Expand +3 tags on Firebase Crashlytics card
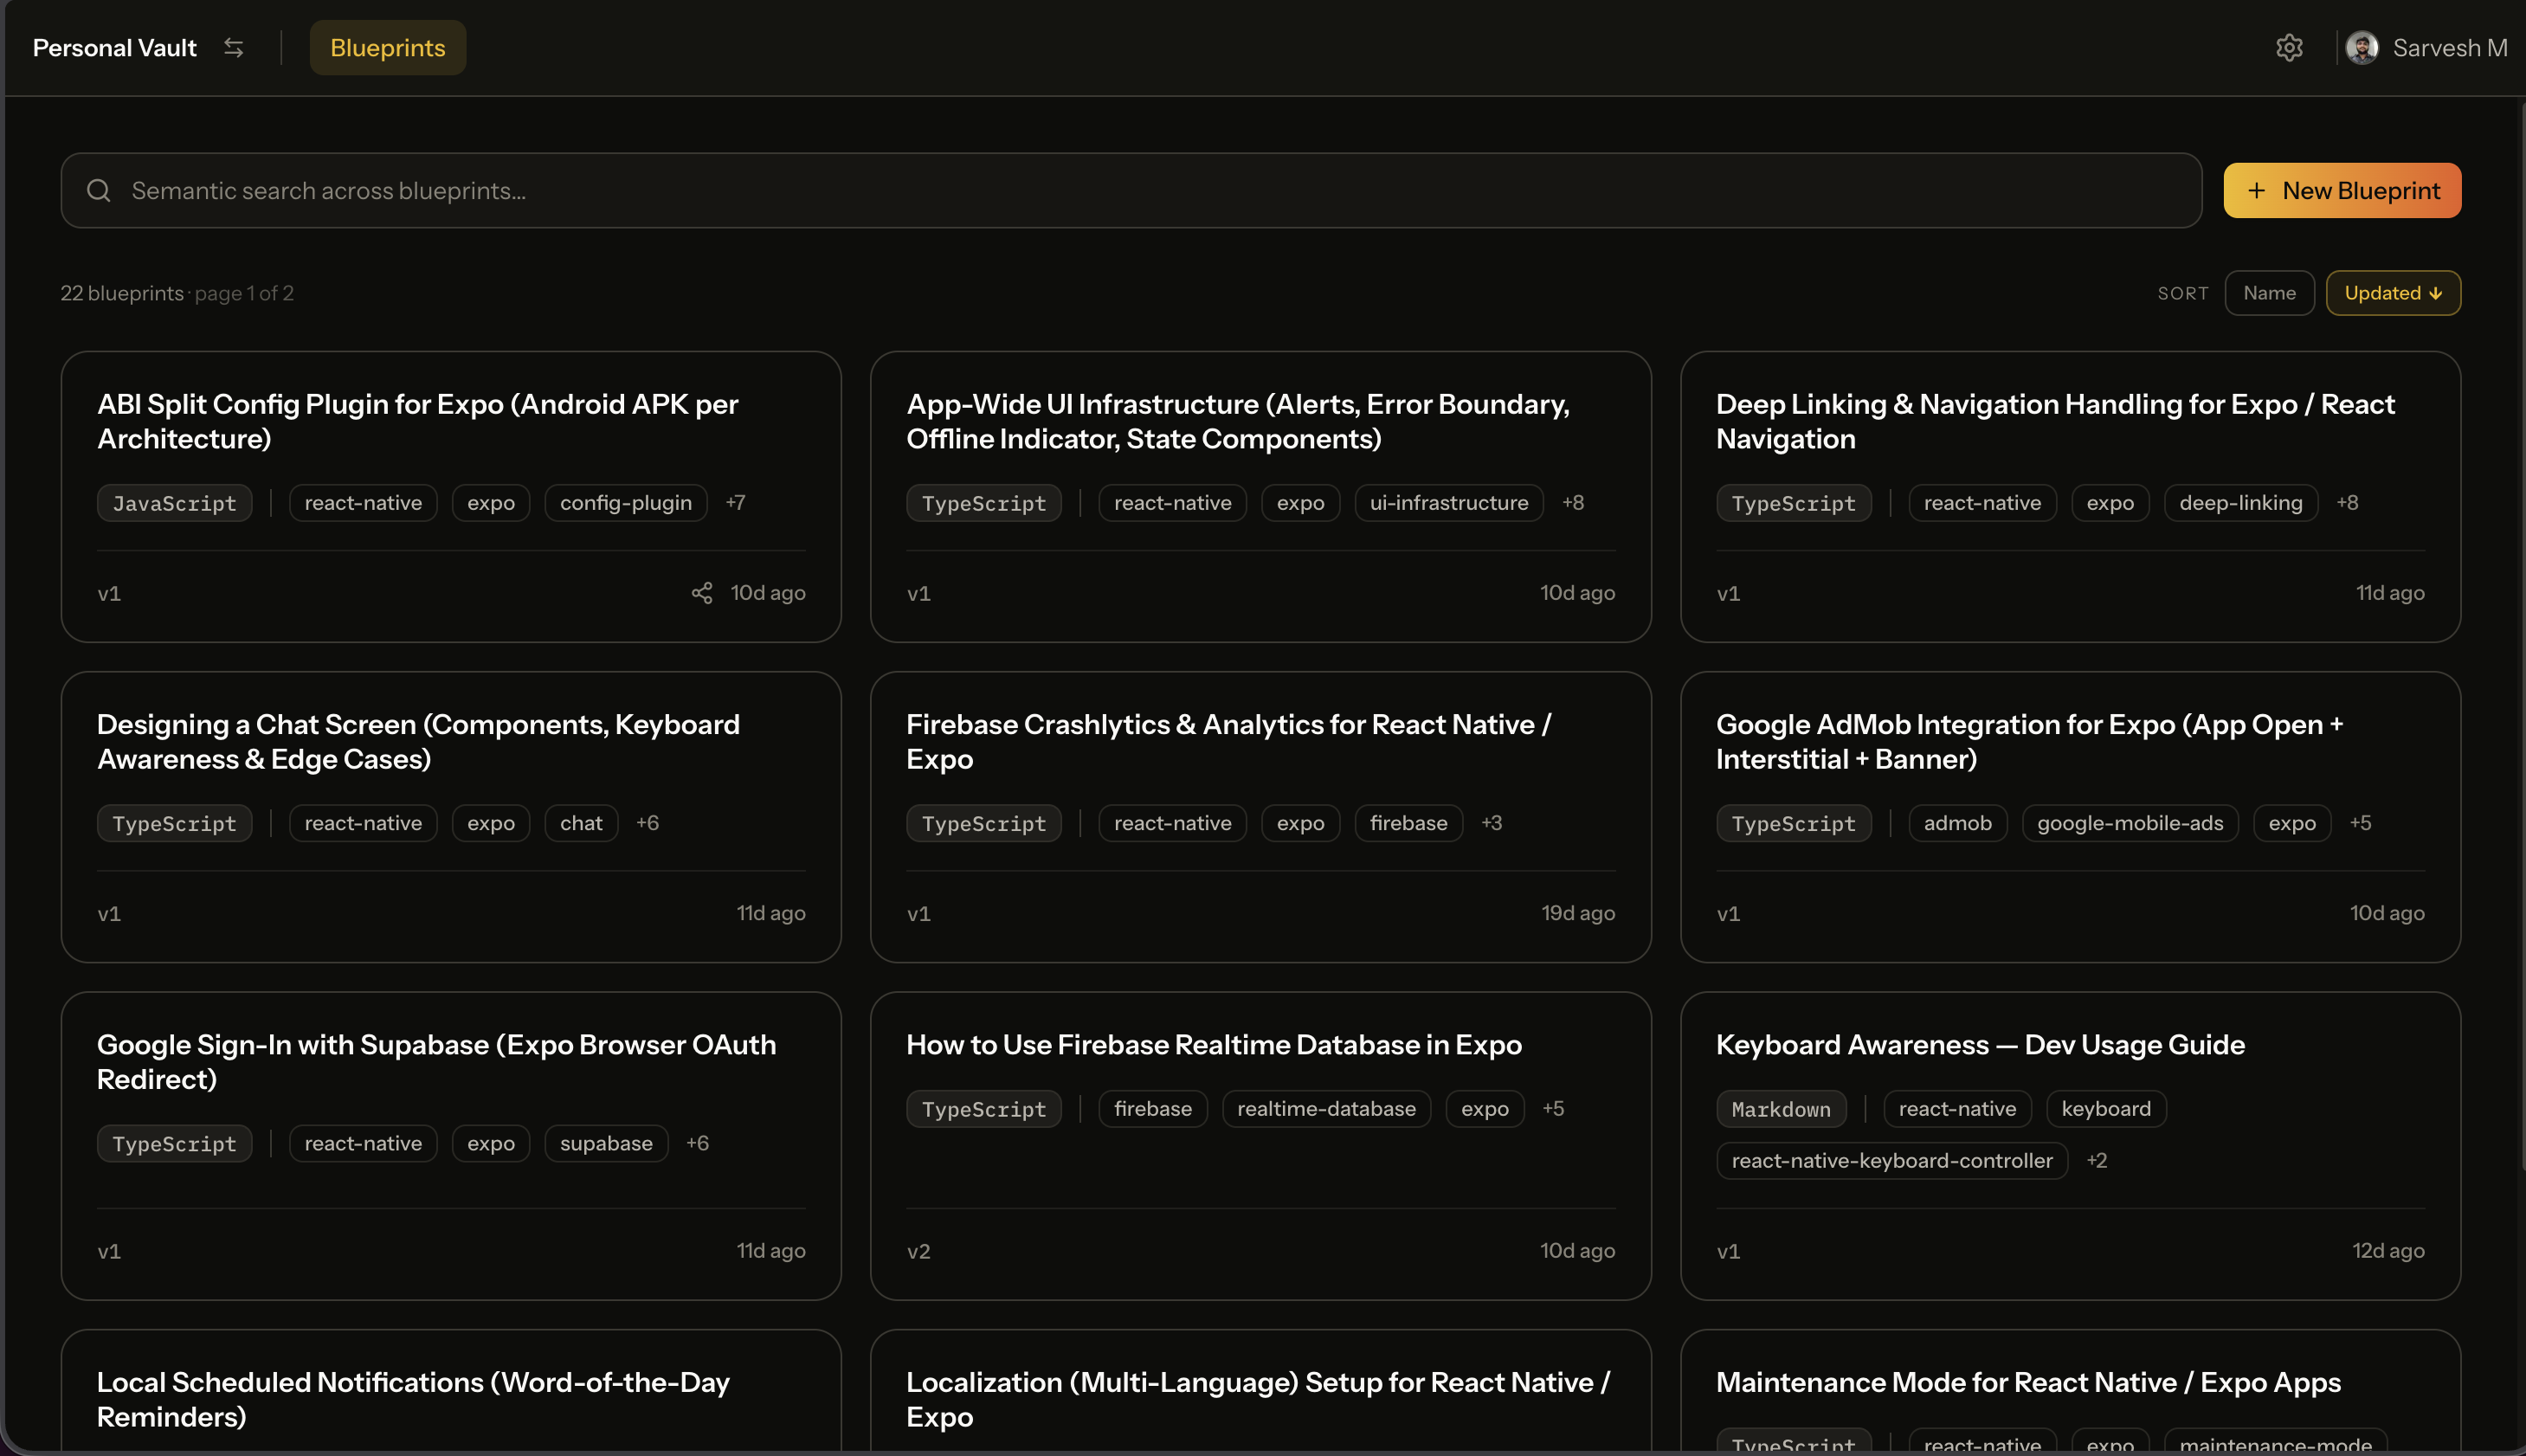 (x=1491, y=822)
